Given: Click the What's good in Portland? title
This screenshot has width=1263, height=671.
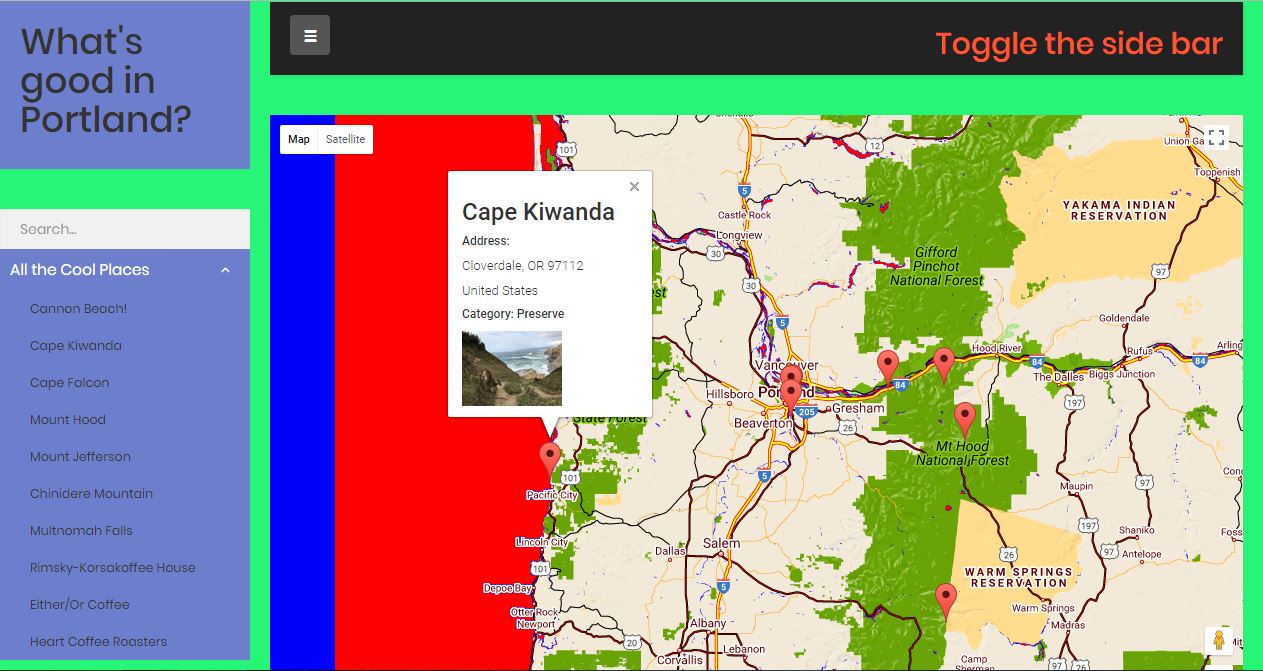Looking at the screenshot, I should pos(106,81).
